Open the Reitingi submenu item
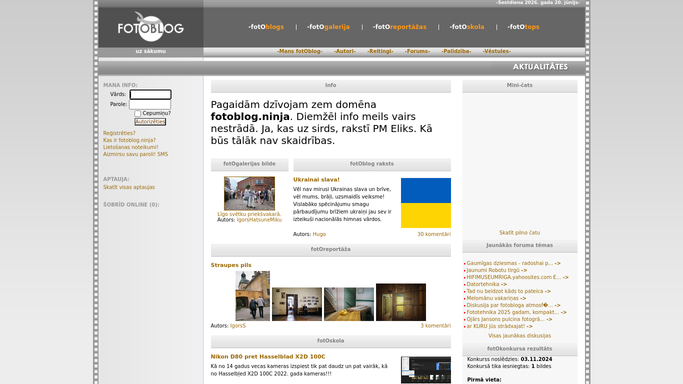The width and height of the screenshot is (683, 384). 380,51
